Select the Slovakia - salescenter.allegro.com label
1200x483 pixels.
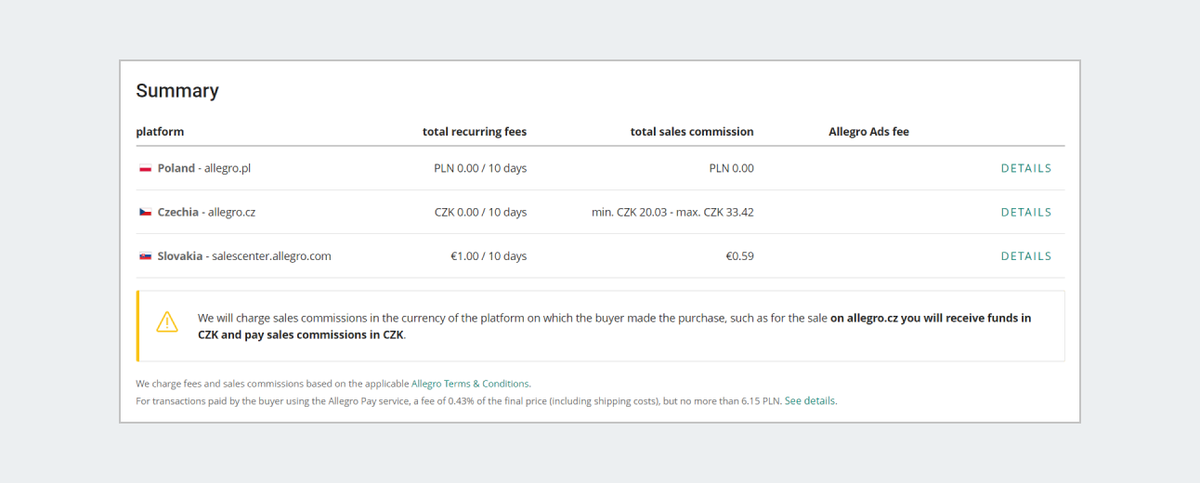click(244, 257)
